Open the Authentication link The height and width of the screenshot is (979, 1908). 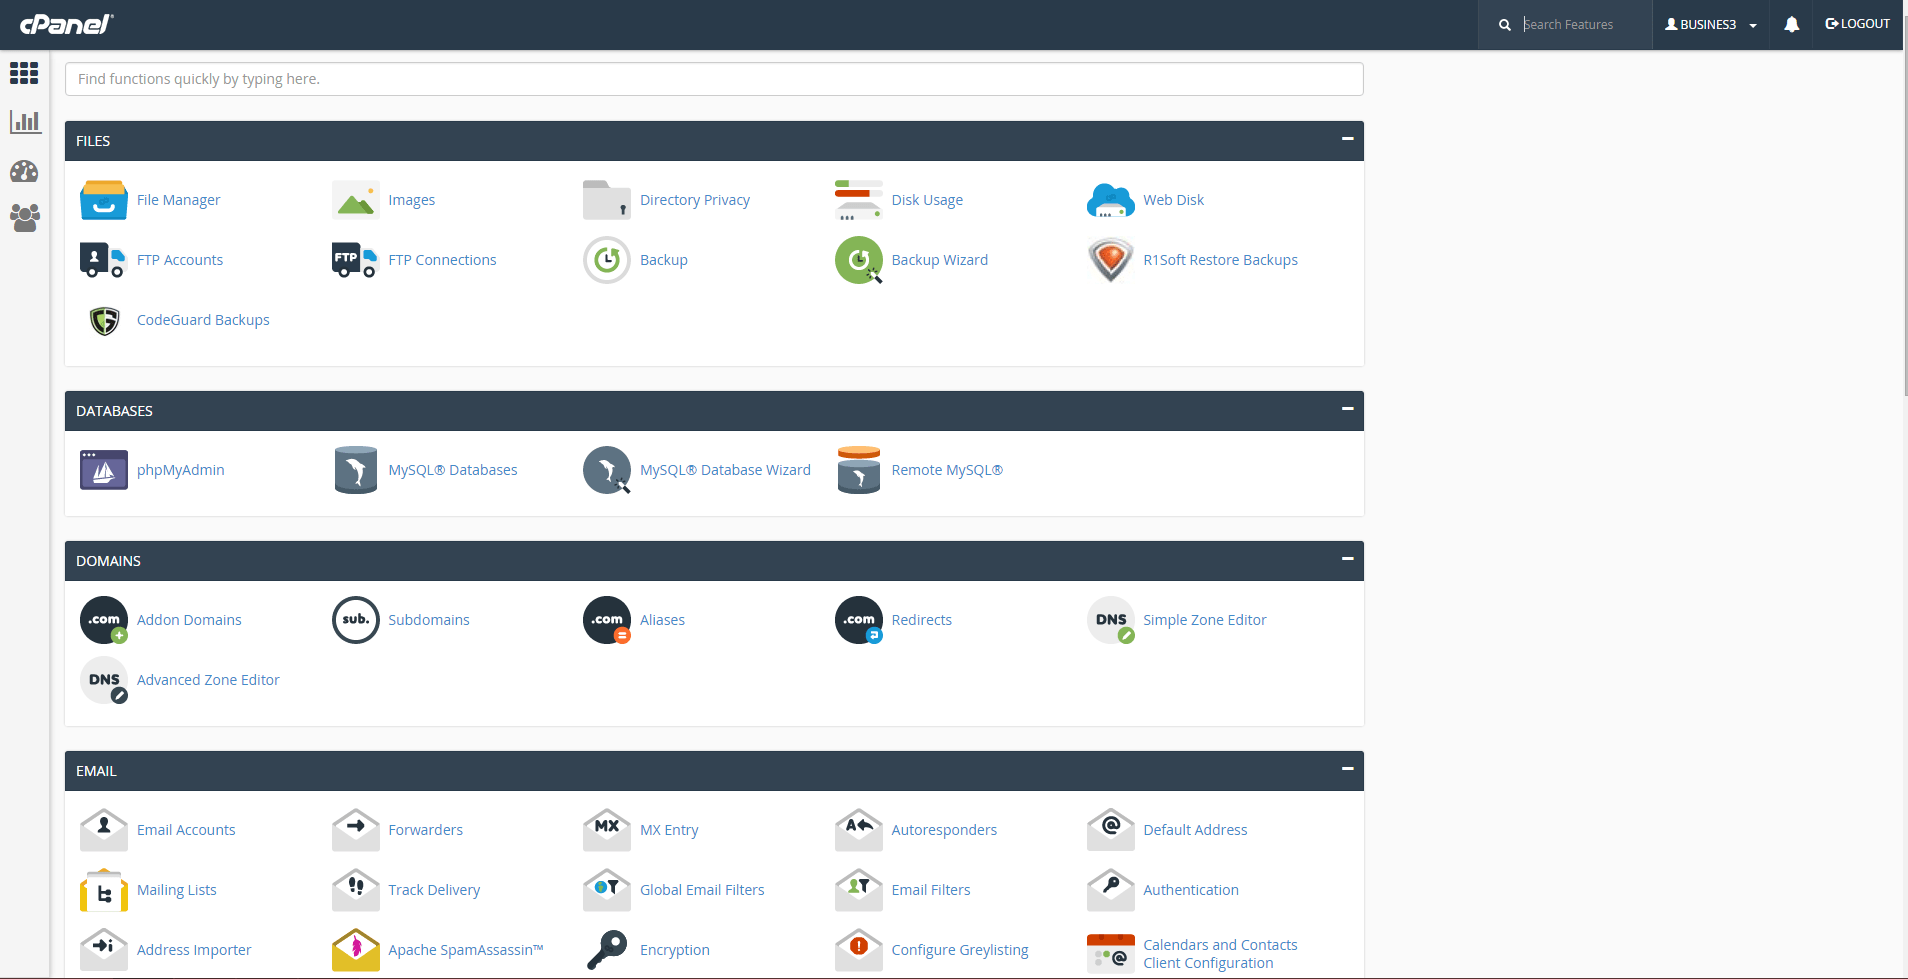[1191, 890]
